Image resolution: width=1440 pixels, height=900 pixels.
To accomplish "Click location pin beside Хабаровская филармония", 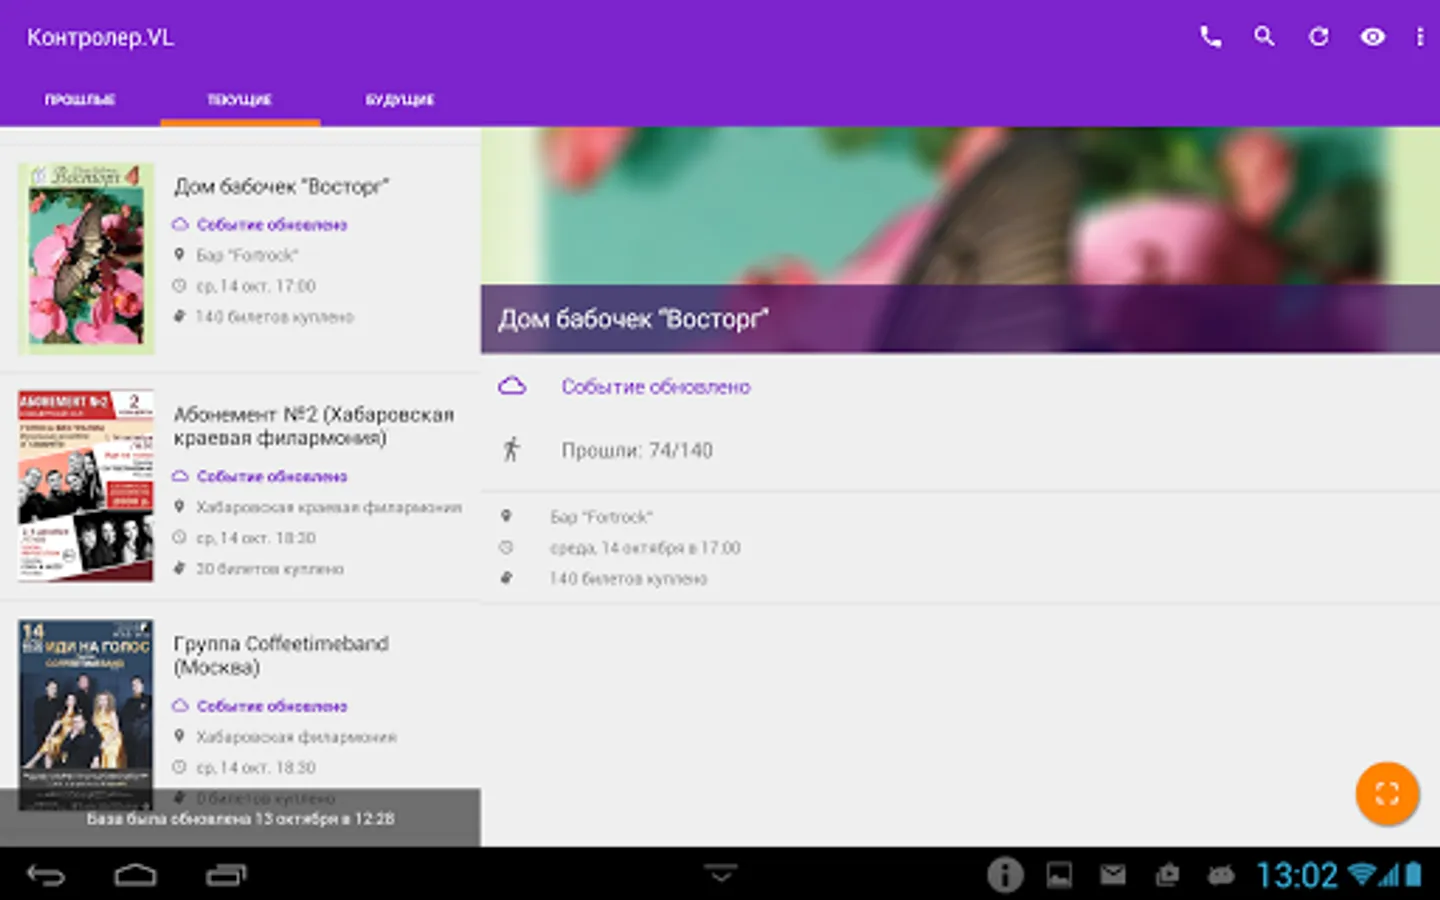I will (x=180, y=736).
